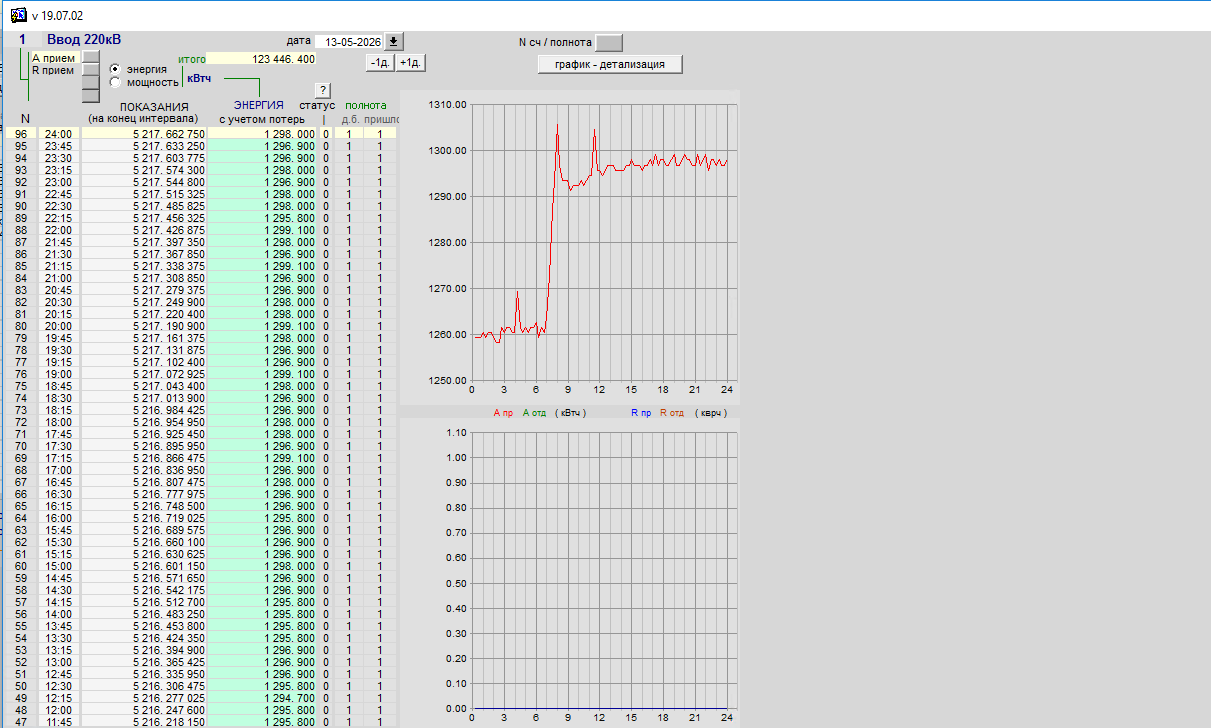Screen dimensions: 1211x728
Task: Click the number 1 meter index at top left
Action: tap(22, 40)
